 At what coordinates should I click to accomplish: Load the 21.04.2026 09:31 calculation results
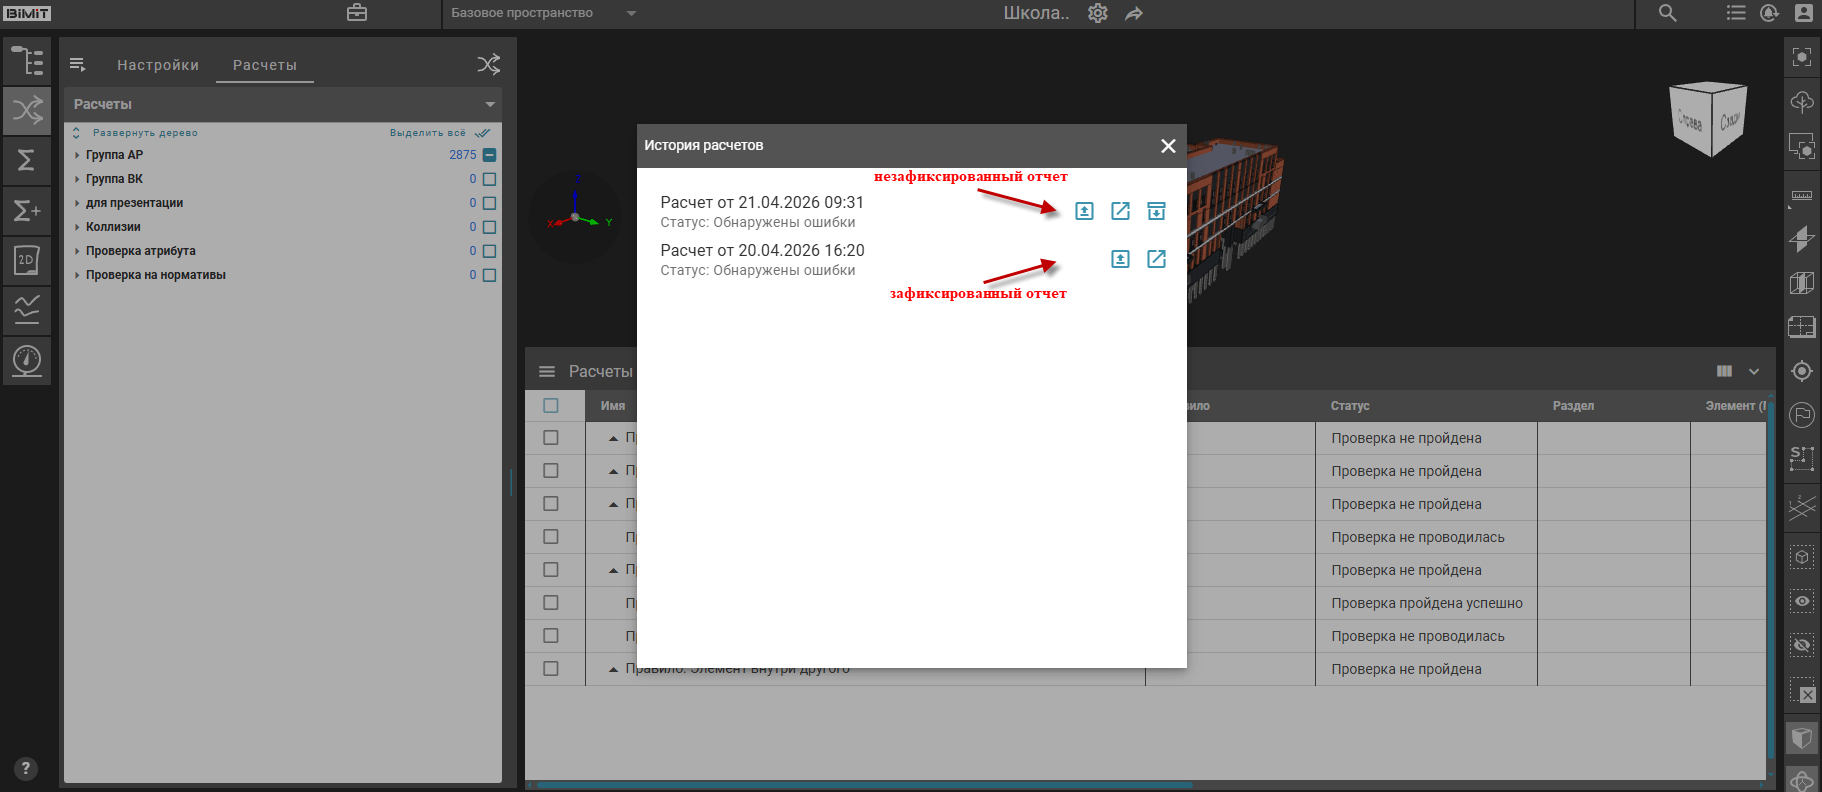click(x=1084, y=211)
